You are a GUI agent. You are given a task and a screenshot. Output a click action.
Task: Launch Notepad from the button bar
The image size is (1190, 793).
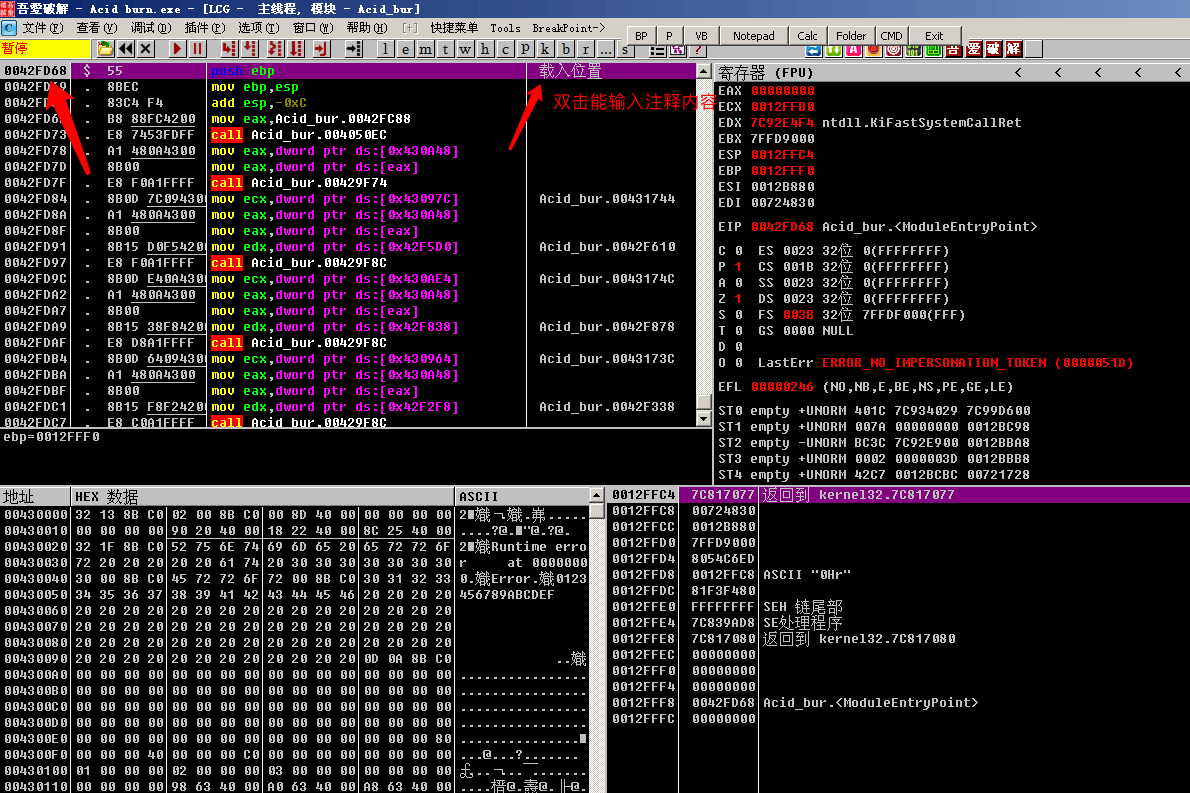[754, 36]
